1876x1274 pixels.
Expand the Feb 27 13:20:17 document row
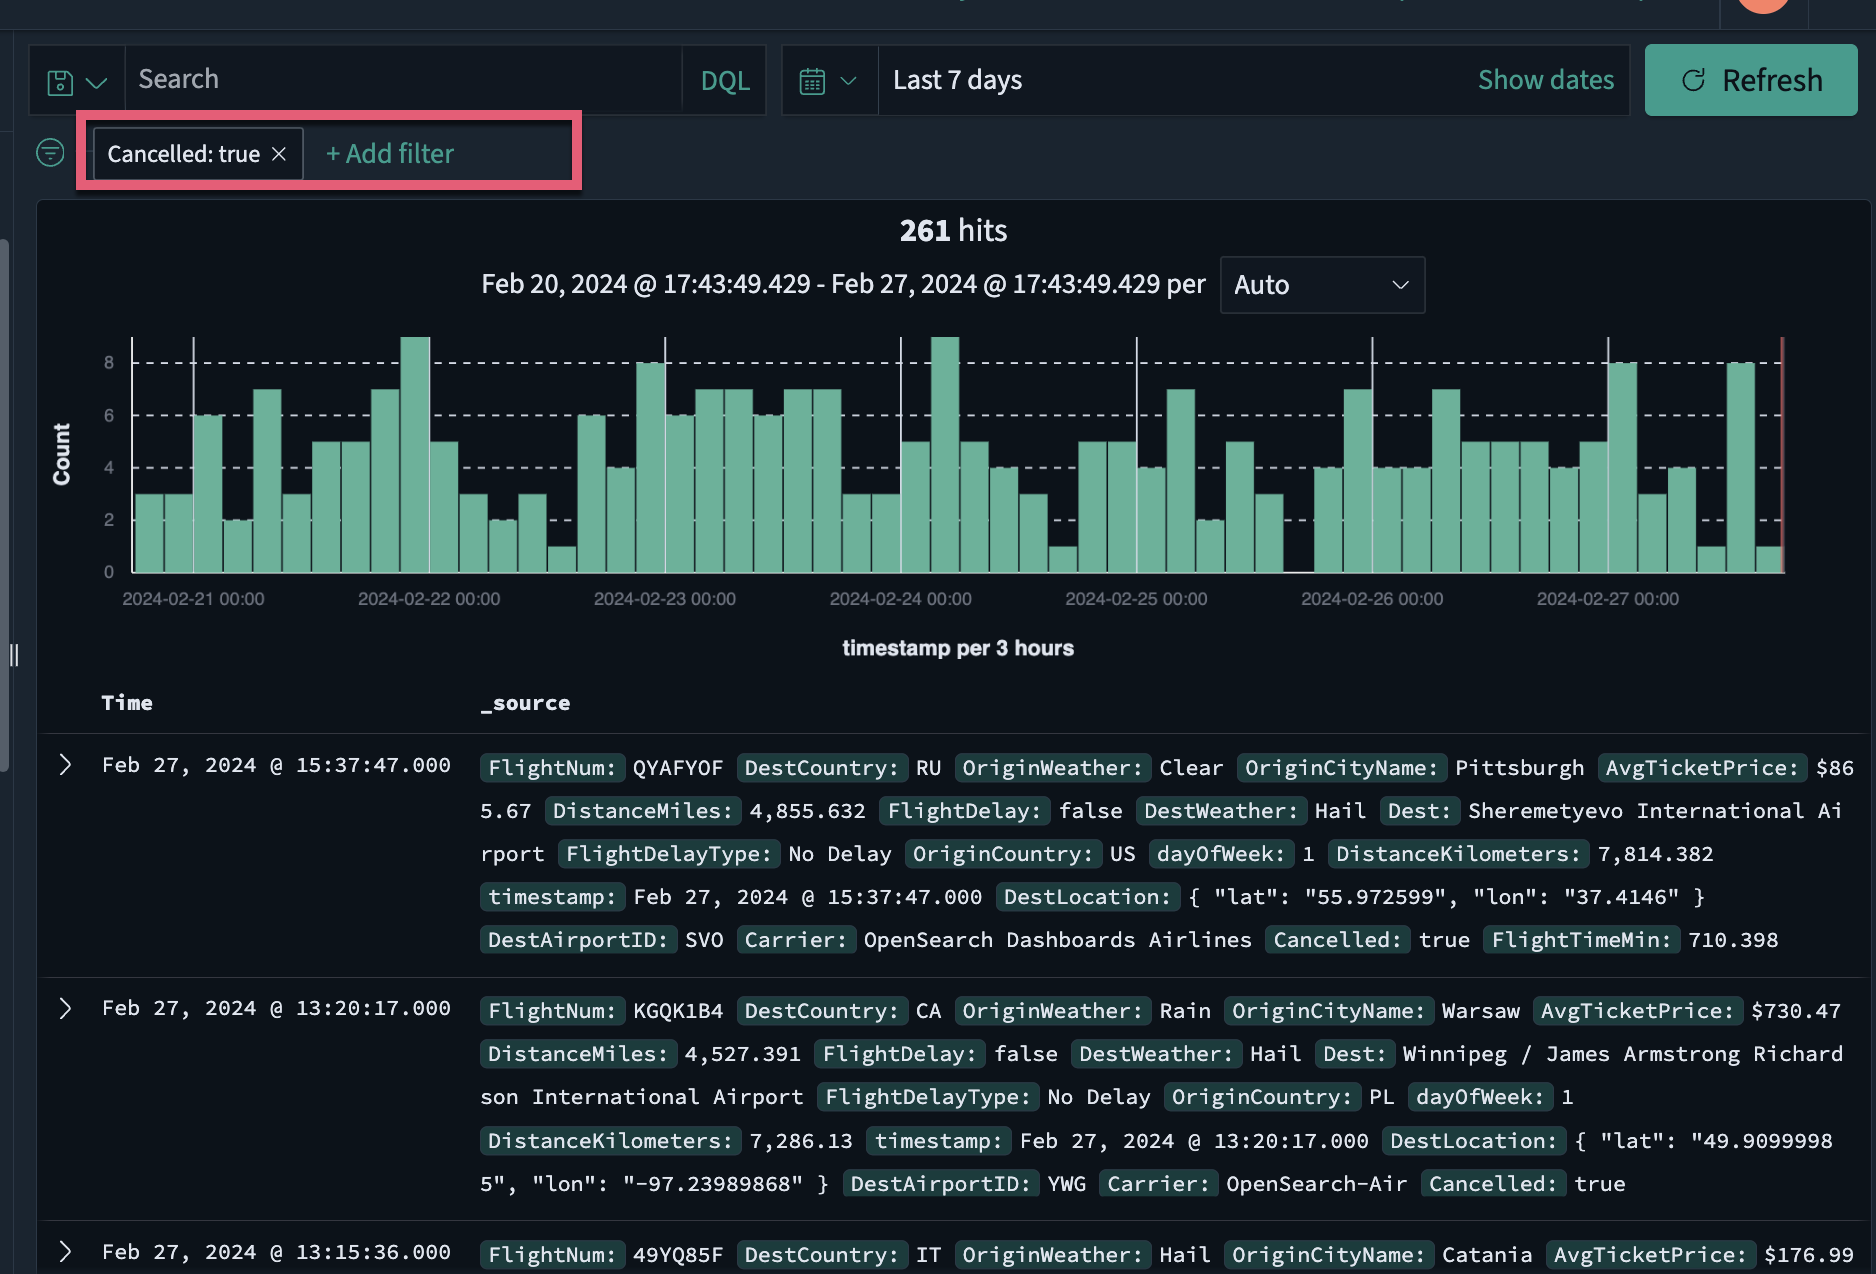coord(66,1008)
